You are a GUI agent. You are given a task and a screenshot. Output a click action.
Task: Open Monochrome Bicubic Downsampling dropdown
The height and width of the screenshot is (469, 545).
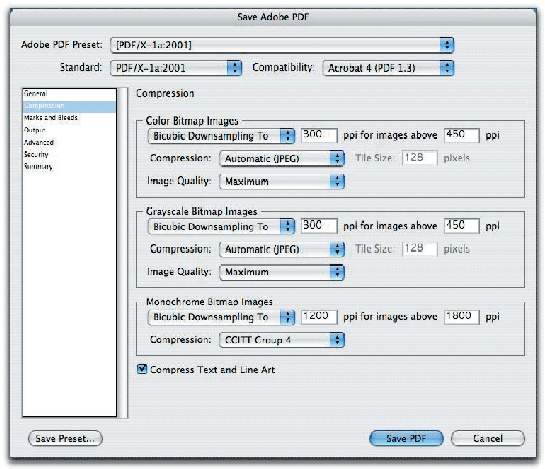(x=221, y=317)
